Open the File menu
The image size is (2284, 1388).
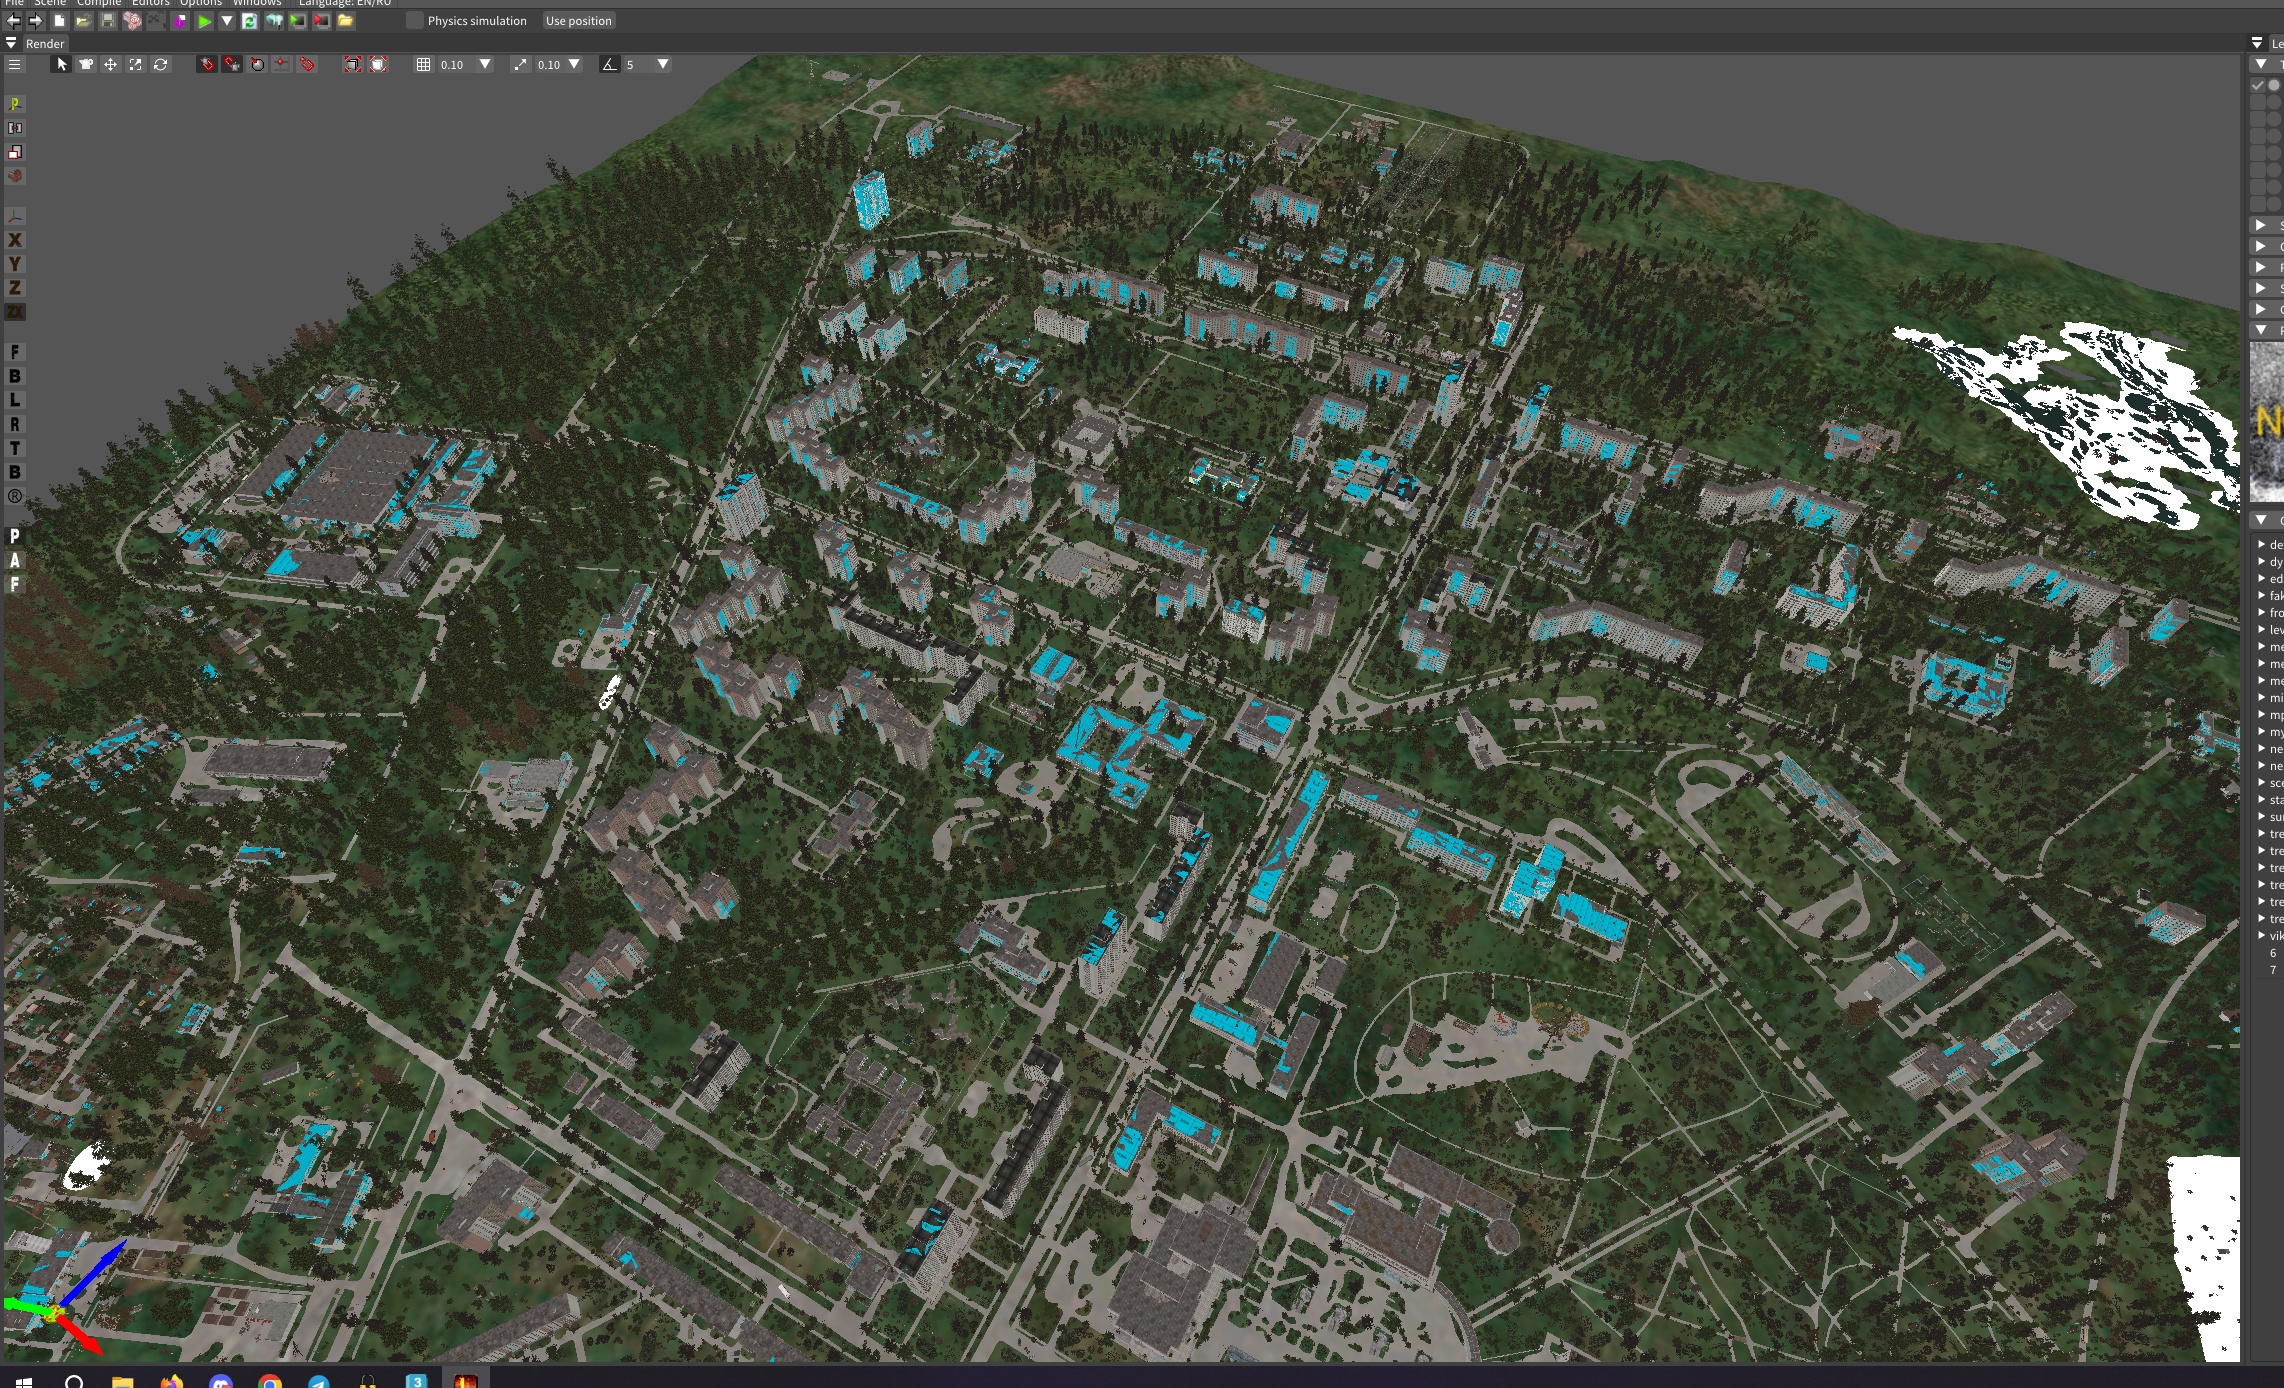14,3
